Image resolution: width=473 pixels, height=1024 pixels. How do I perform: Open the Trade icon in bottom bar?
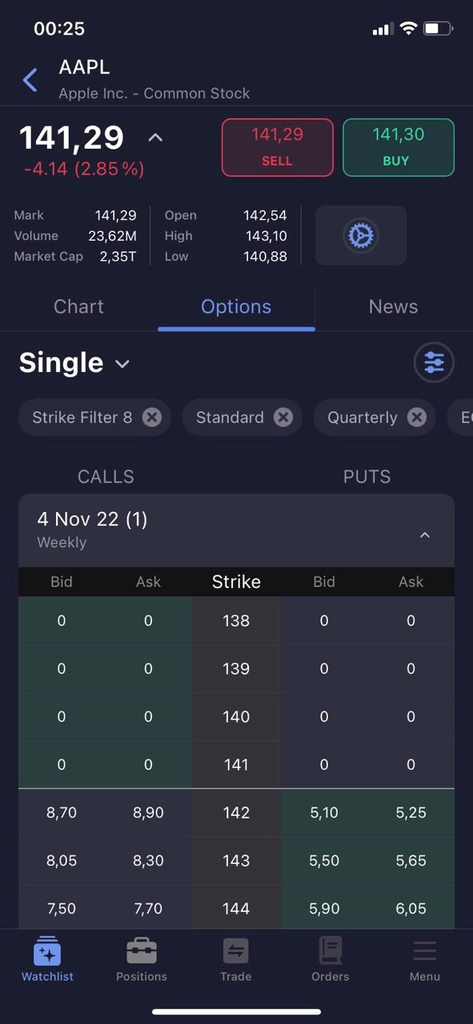236,951
